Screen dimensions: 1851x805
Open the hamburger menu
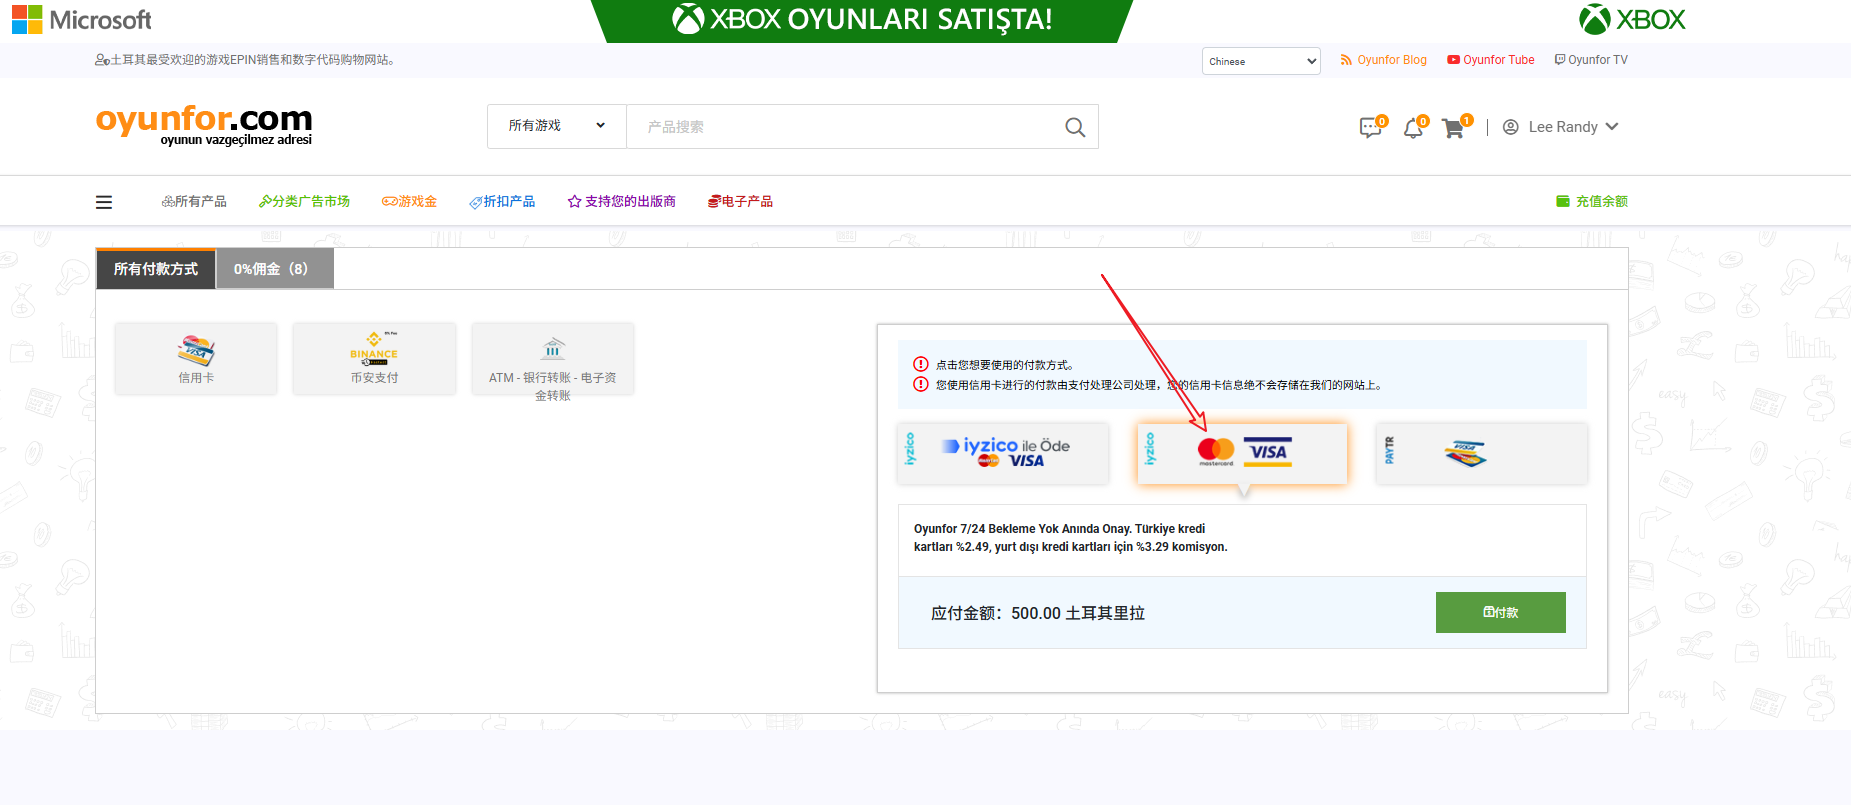click(x=104, y=202)
